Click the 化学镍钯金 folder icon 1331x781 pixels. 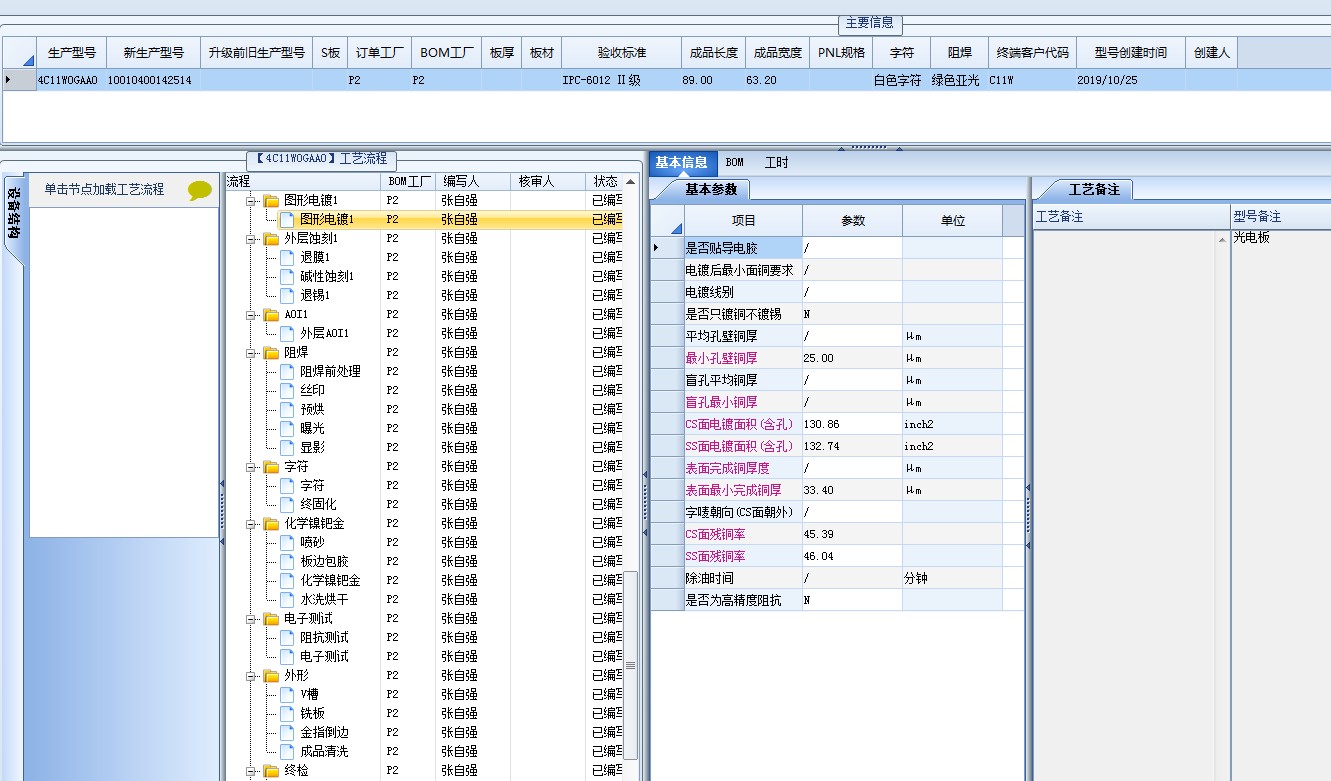pos(271,524)
